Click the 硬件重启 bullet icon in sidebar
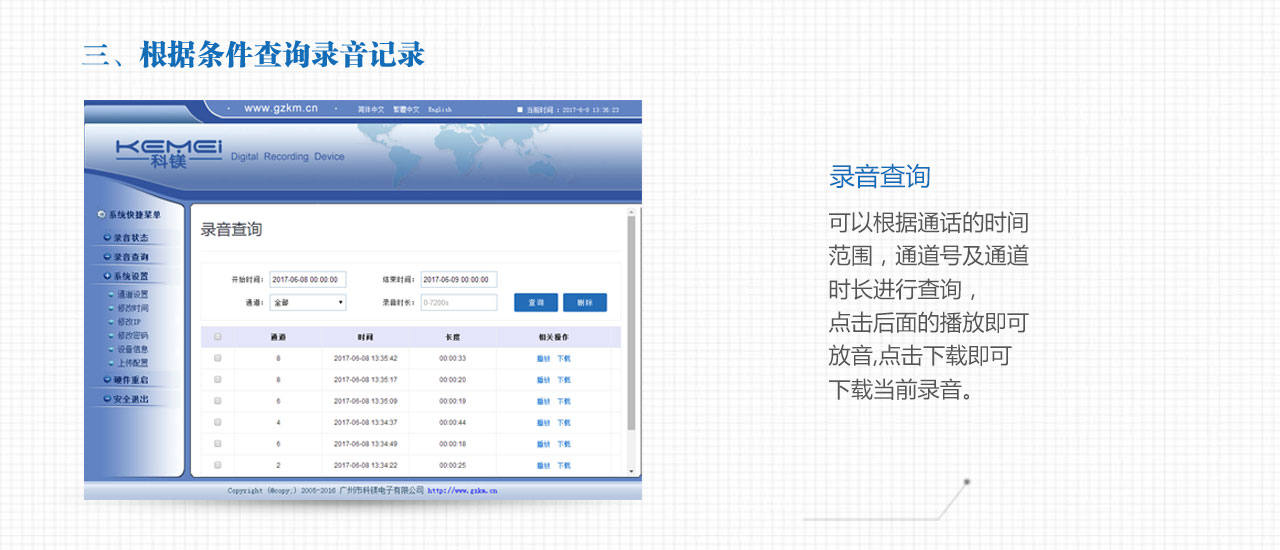 (x=107, y=380)
